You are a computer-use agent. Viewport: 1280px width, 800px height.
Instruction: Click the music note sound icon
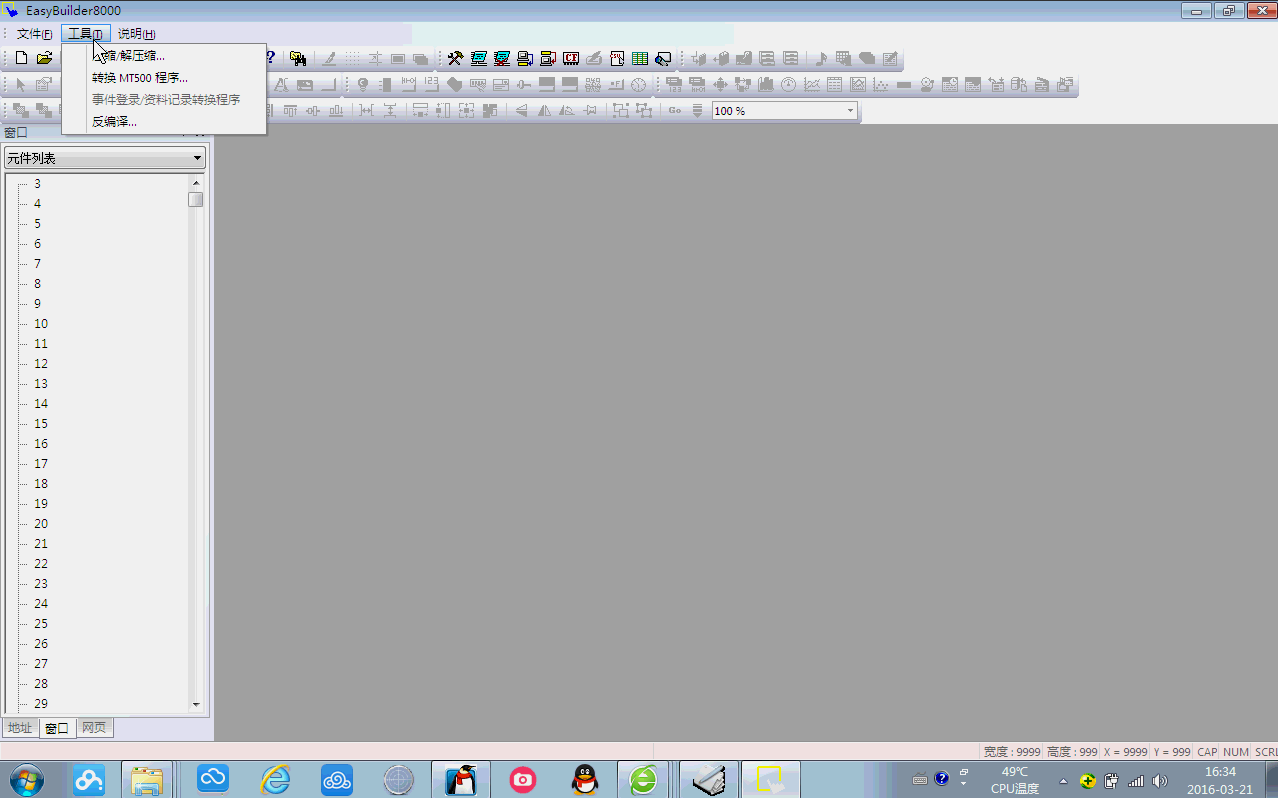pos(820,58)
